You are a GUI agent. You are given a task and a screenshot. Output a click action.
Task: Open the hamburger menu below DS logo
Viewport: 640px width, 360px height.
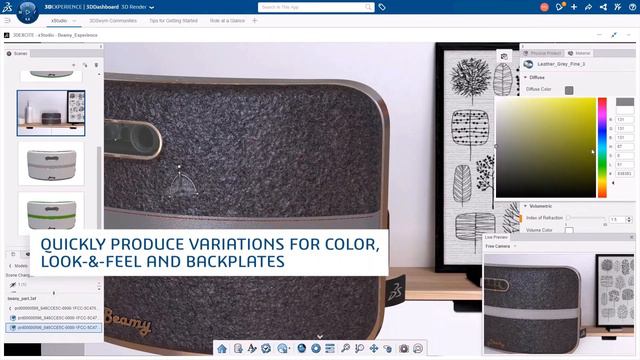point(7,20)
